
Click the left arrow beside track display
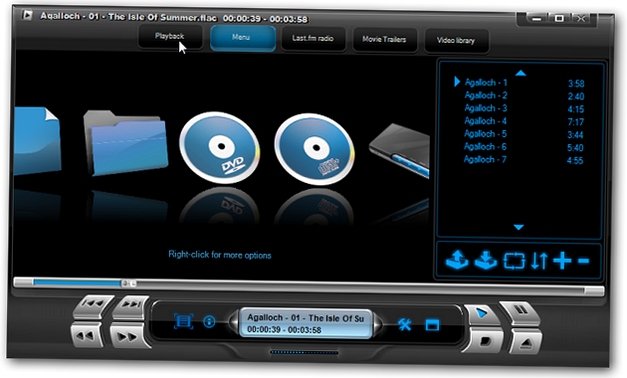click(x=234, y=322)
